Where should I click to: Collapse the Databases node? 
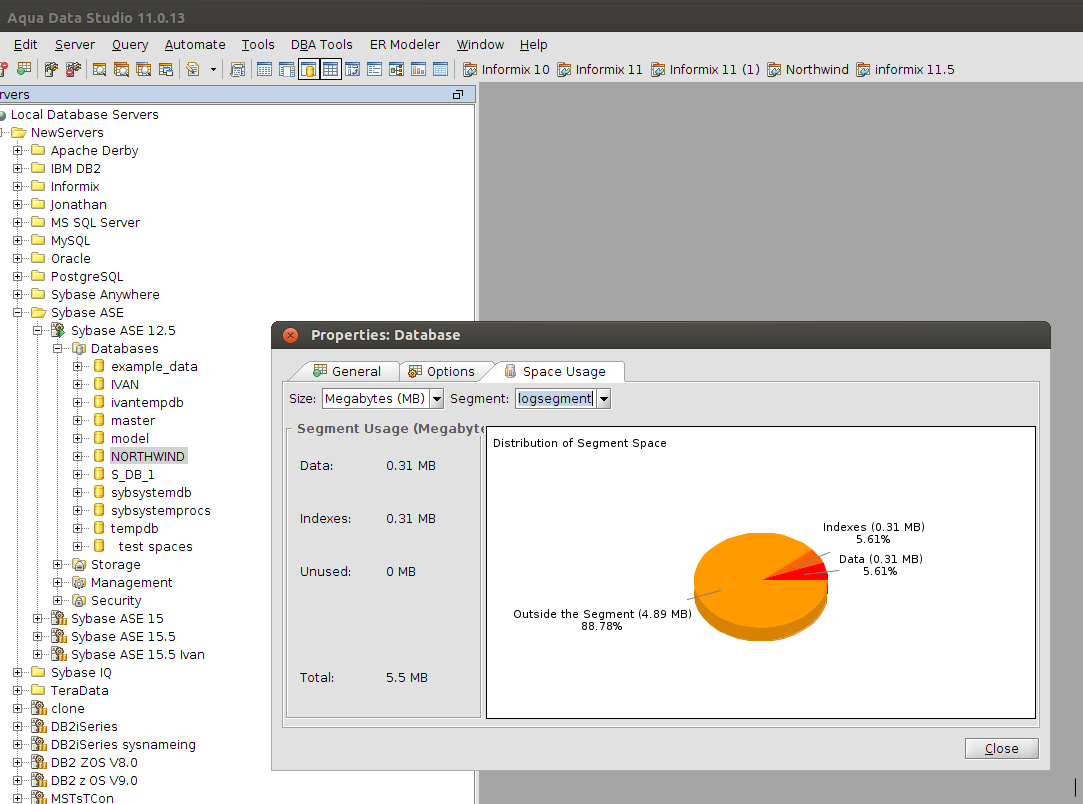click(57, 348)
